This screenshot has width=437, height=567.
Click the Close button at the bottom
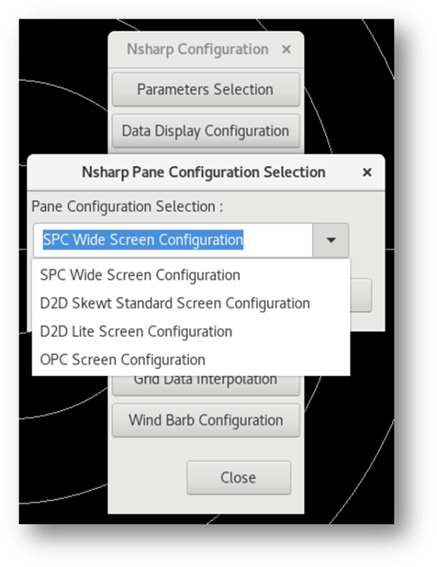(x=238, y=477)
